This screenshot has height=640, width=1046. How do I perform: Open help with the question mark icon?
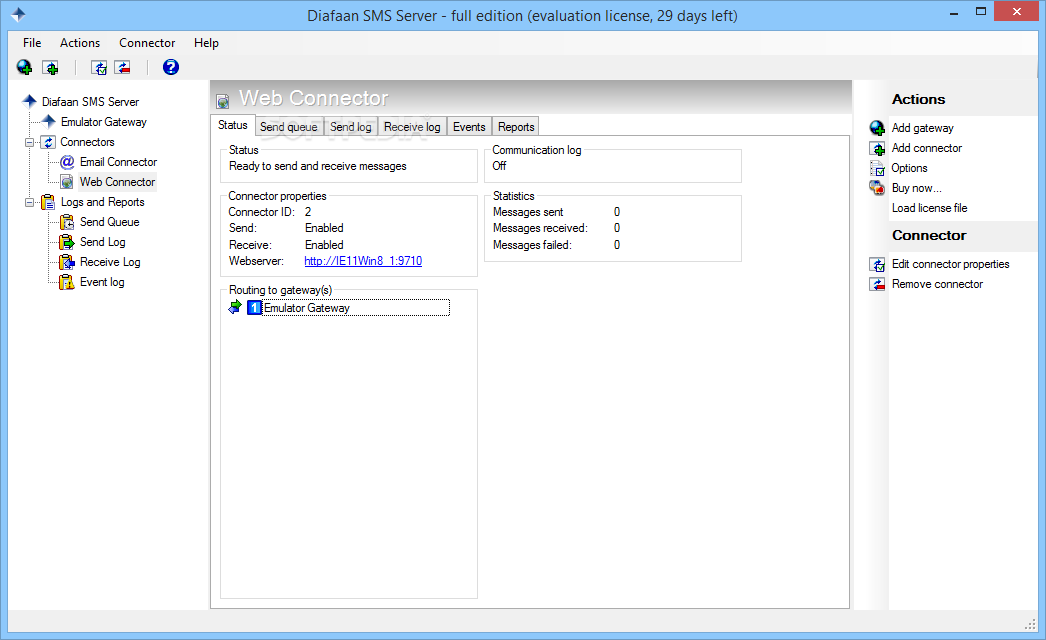tap(171, 67)
